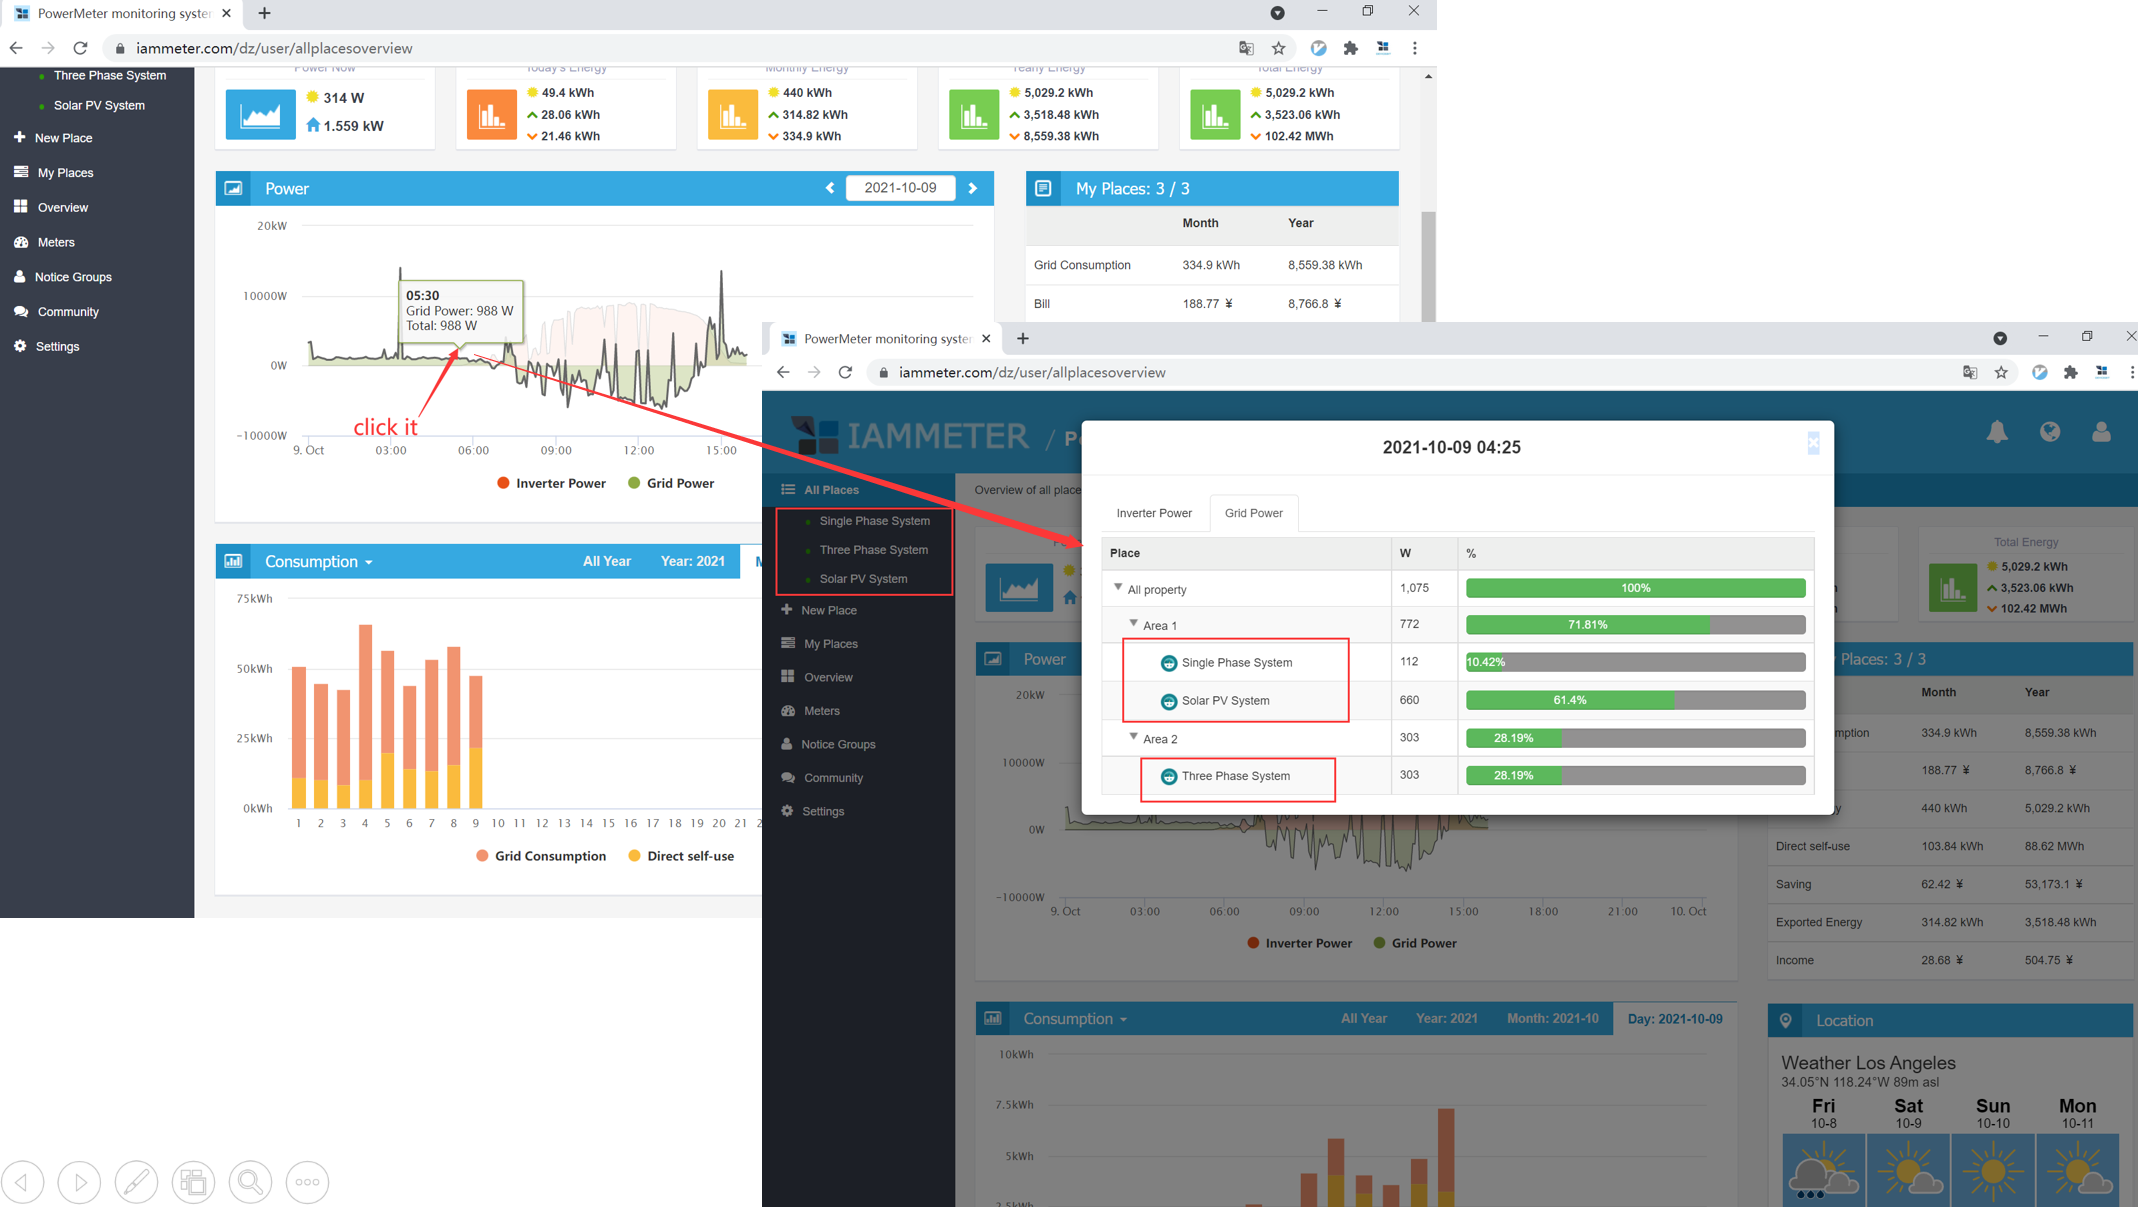
Task: Click the 2021-10-09 date input field
Action: [900, 188]
